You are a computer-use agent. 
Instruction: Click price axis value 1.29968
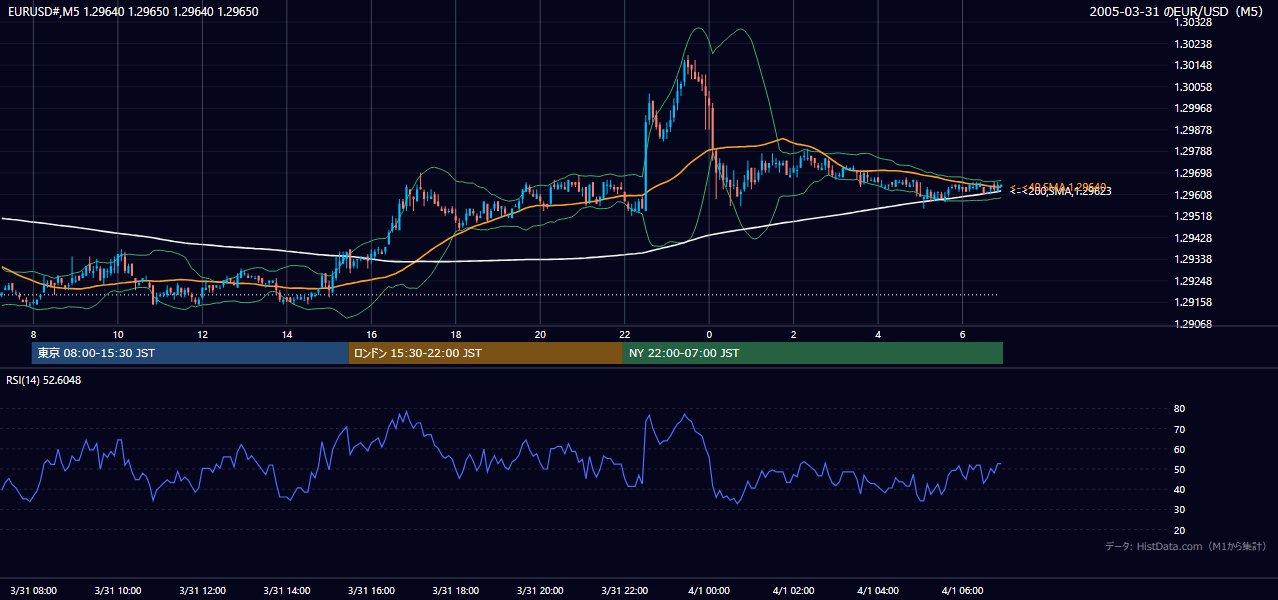(1195, 108)
